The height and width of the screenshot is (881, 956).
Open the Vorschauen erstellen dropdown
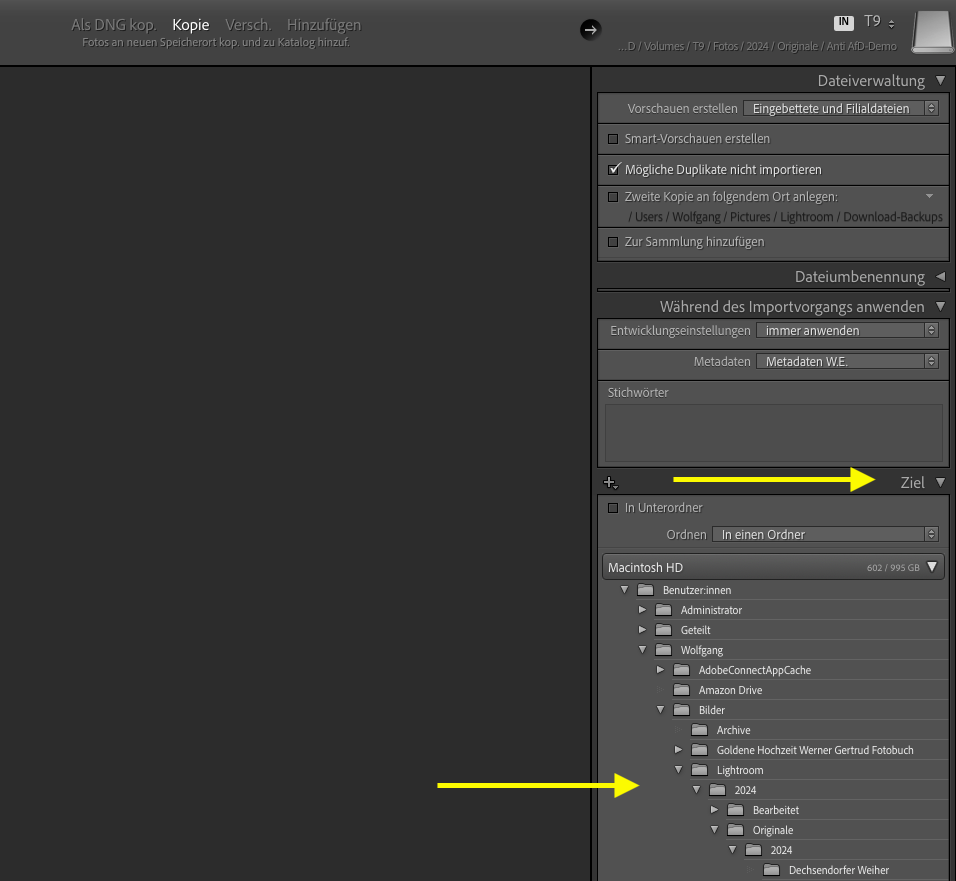pyautogui.click(x=841, y=108)
